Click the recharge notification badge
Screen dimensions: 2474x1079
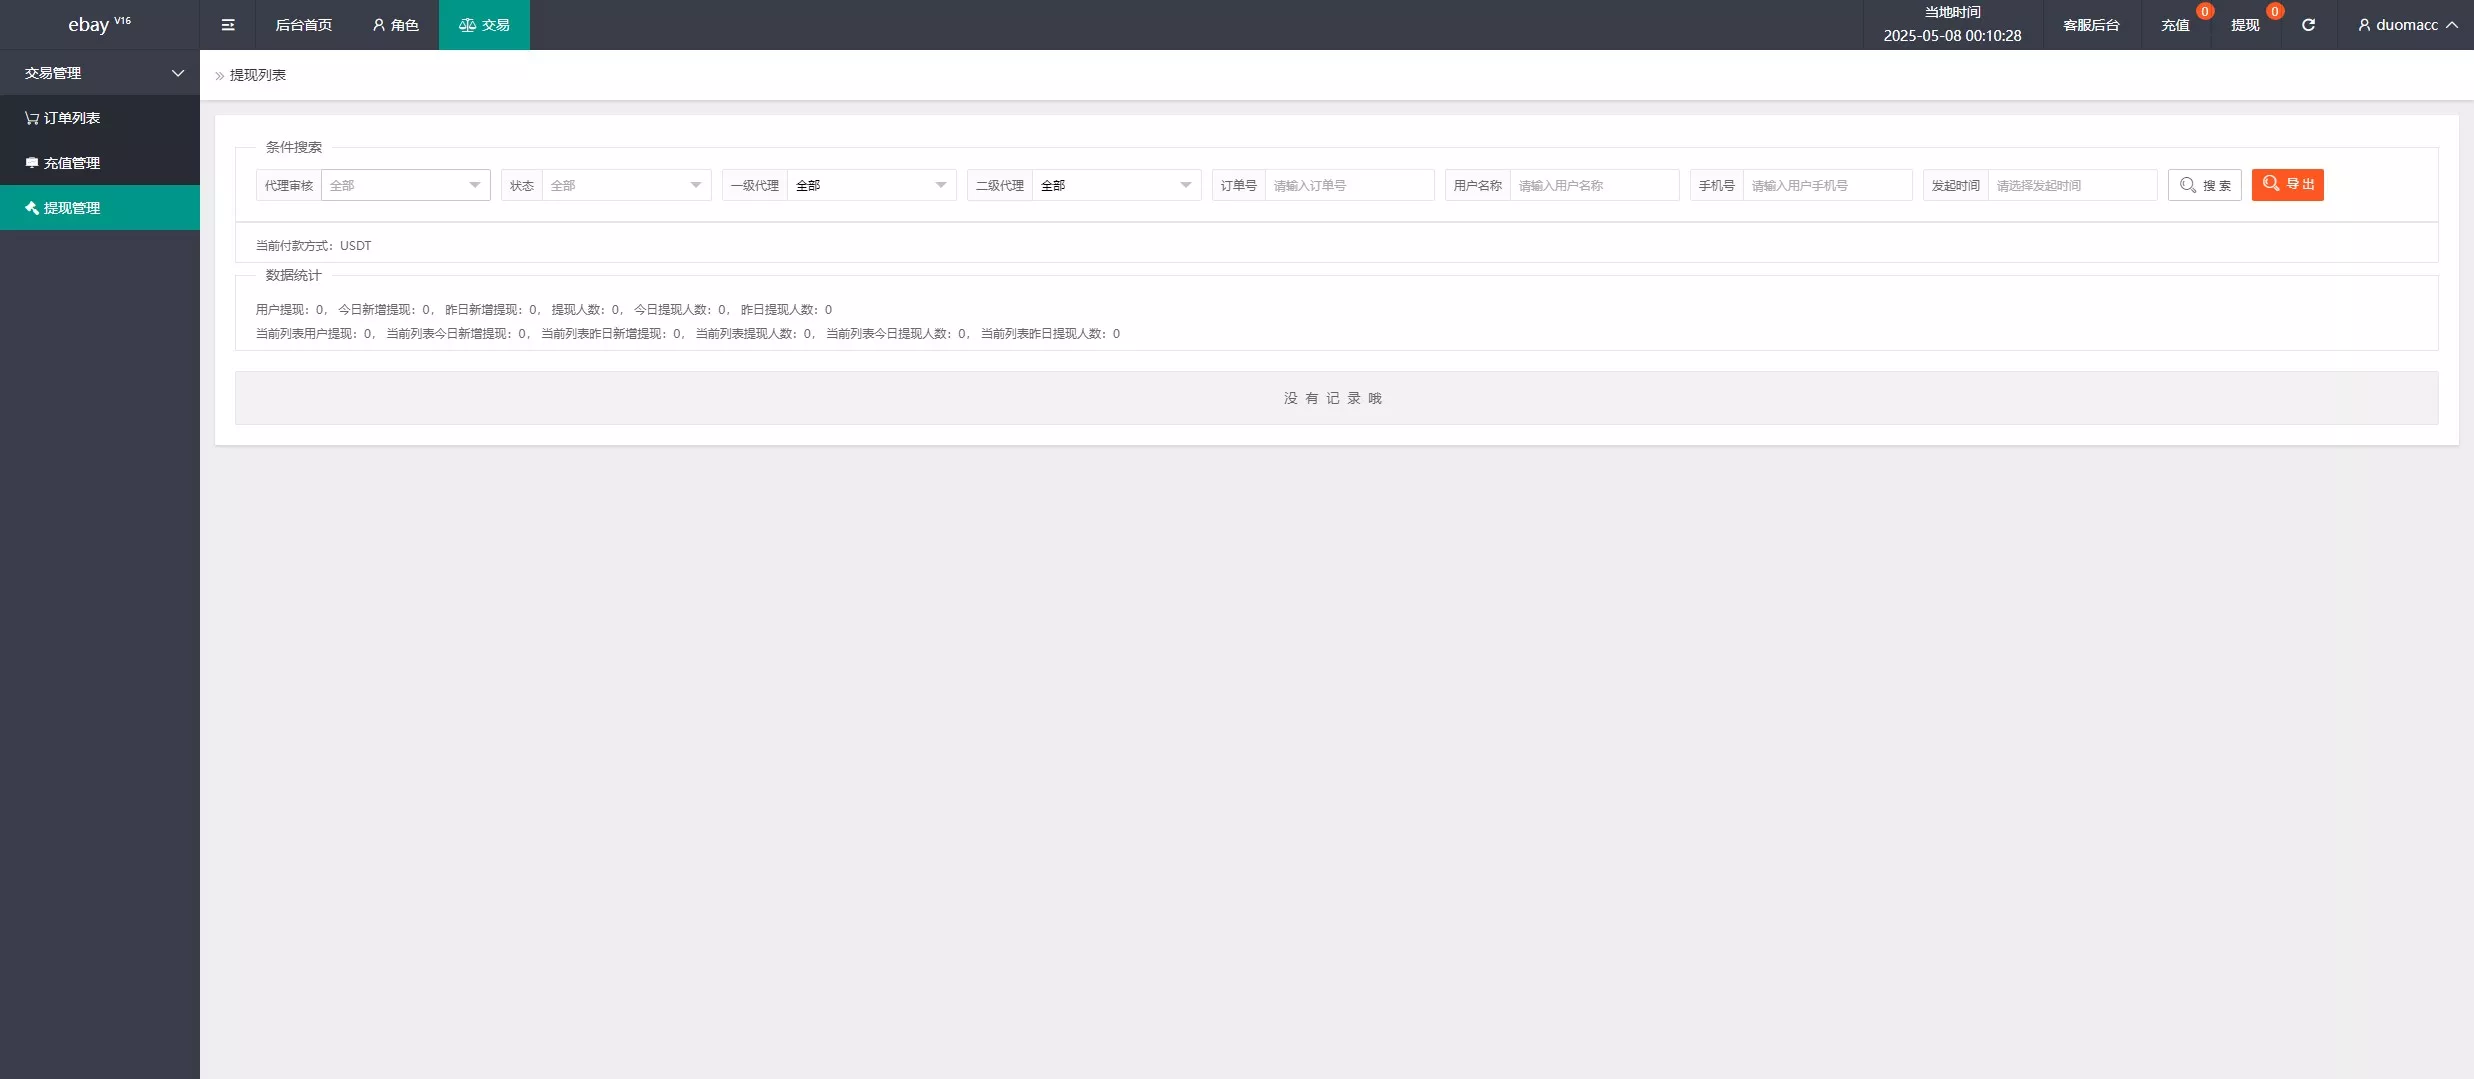tap(2204, 12)
